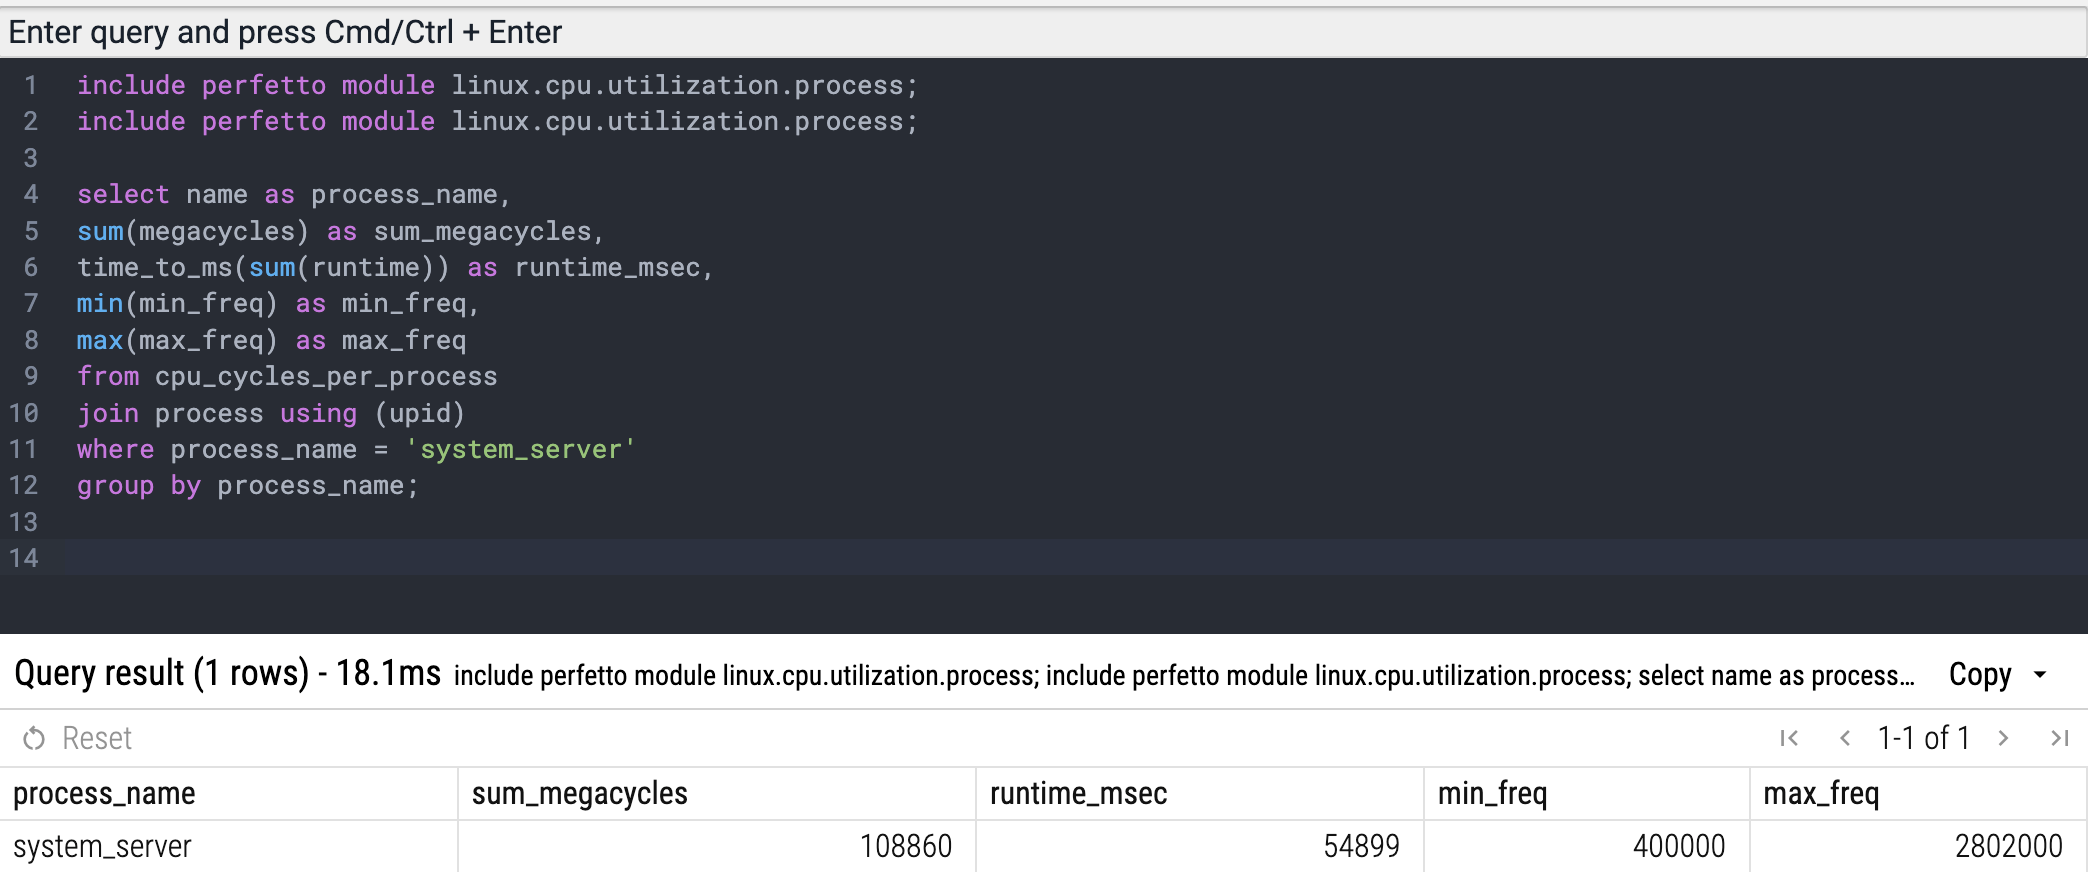The image size is (2088, 872).
Task: Jump to the last page of results
Action: (x=2059, y=739)
